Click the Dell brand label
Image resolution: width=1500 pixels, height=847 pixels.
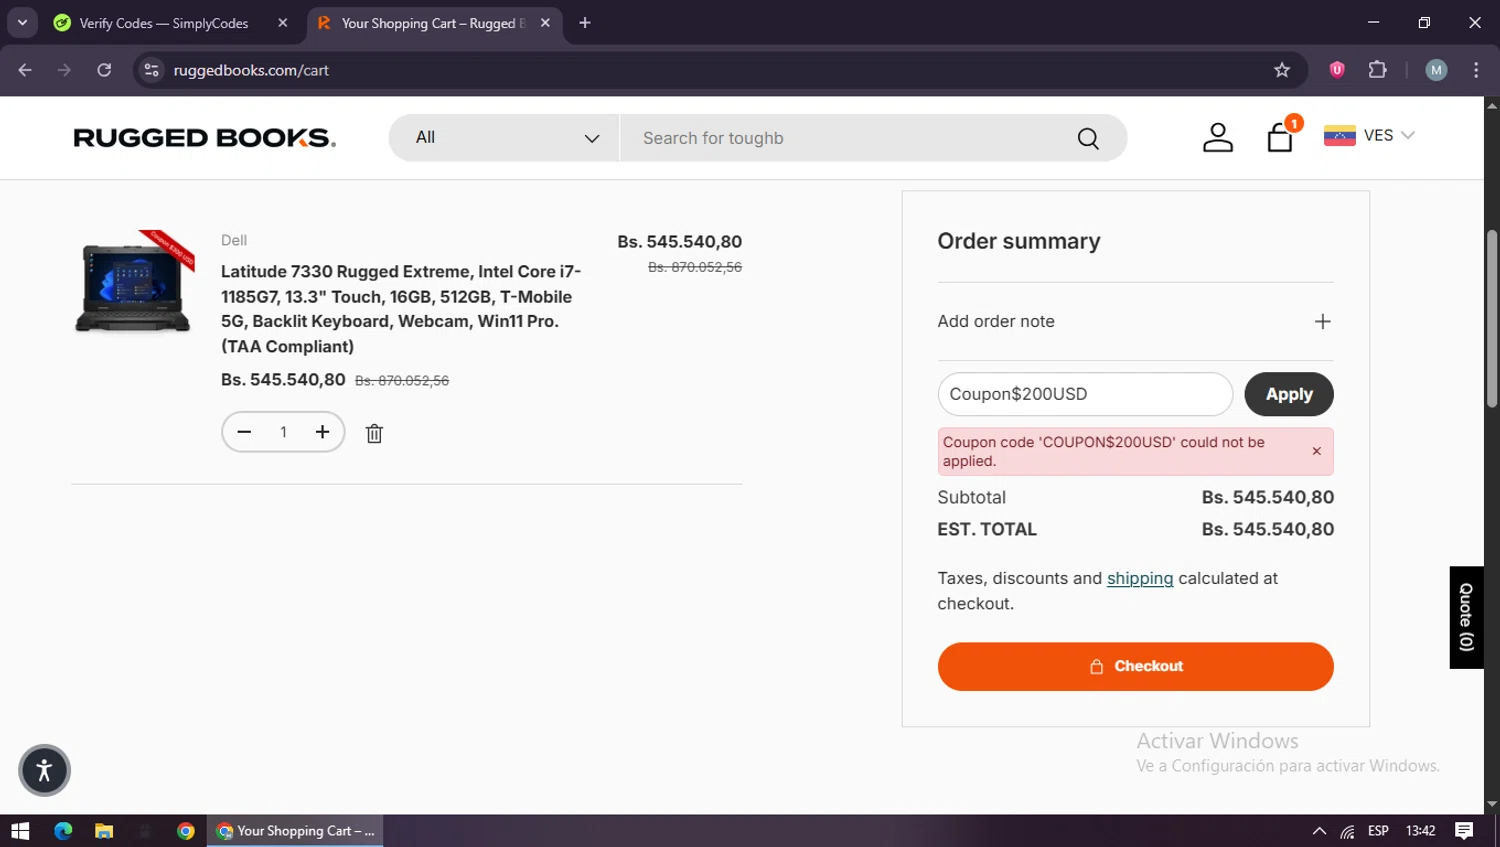coord(234,240)
